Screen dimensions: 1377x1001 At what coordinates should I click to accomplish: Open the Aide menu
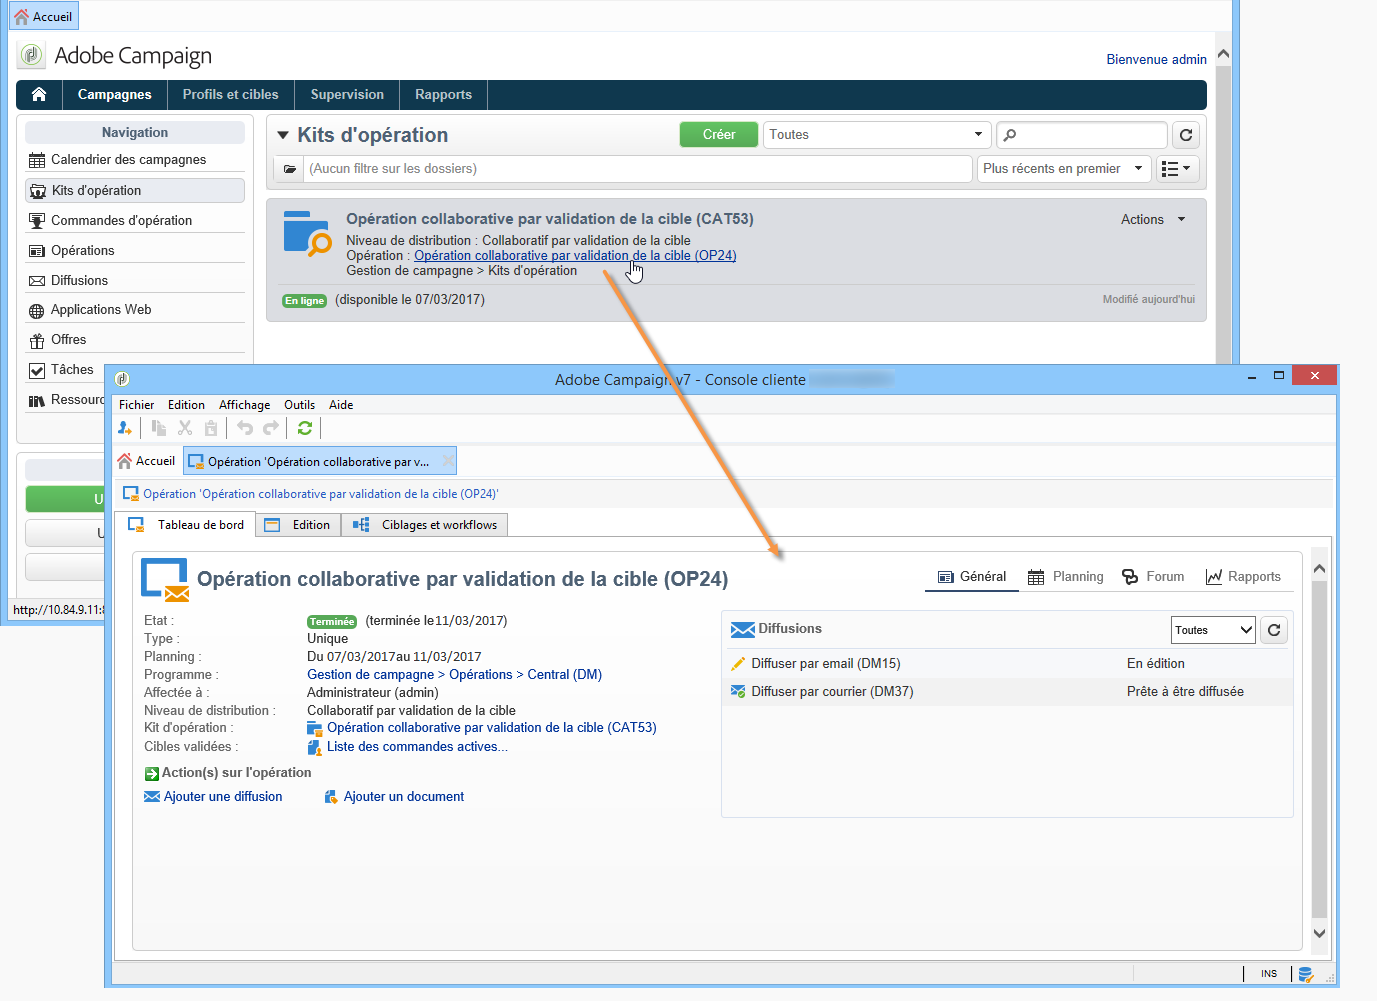click(x=341, y=405)
